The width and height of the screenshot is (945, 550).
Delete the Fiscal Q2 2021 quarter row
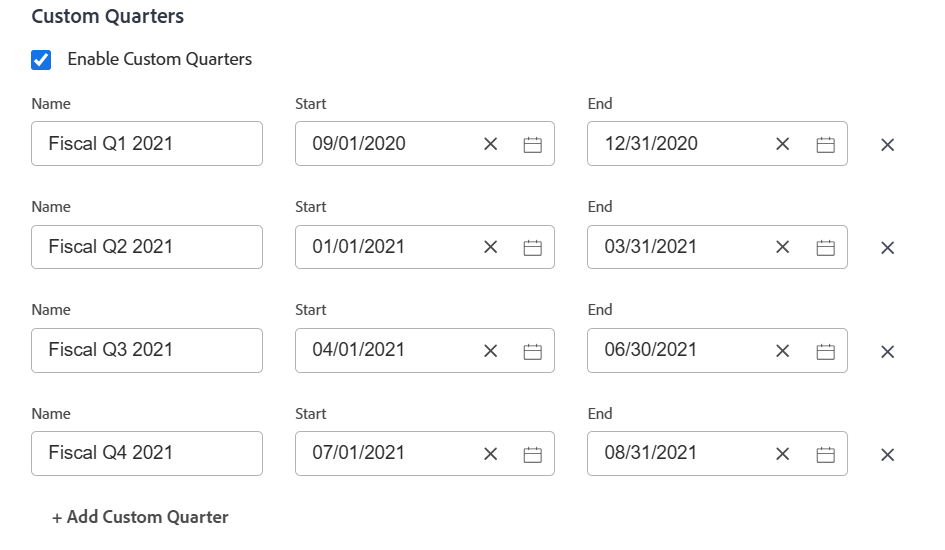tap(887, 248)
